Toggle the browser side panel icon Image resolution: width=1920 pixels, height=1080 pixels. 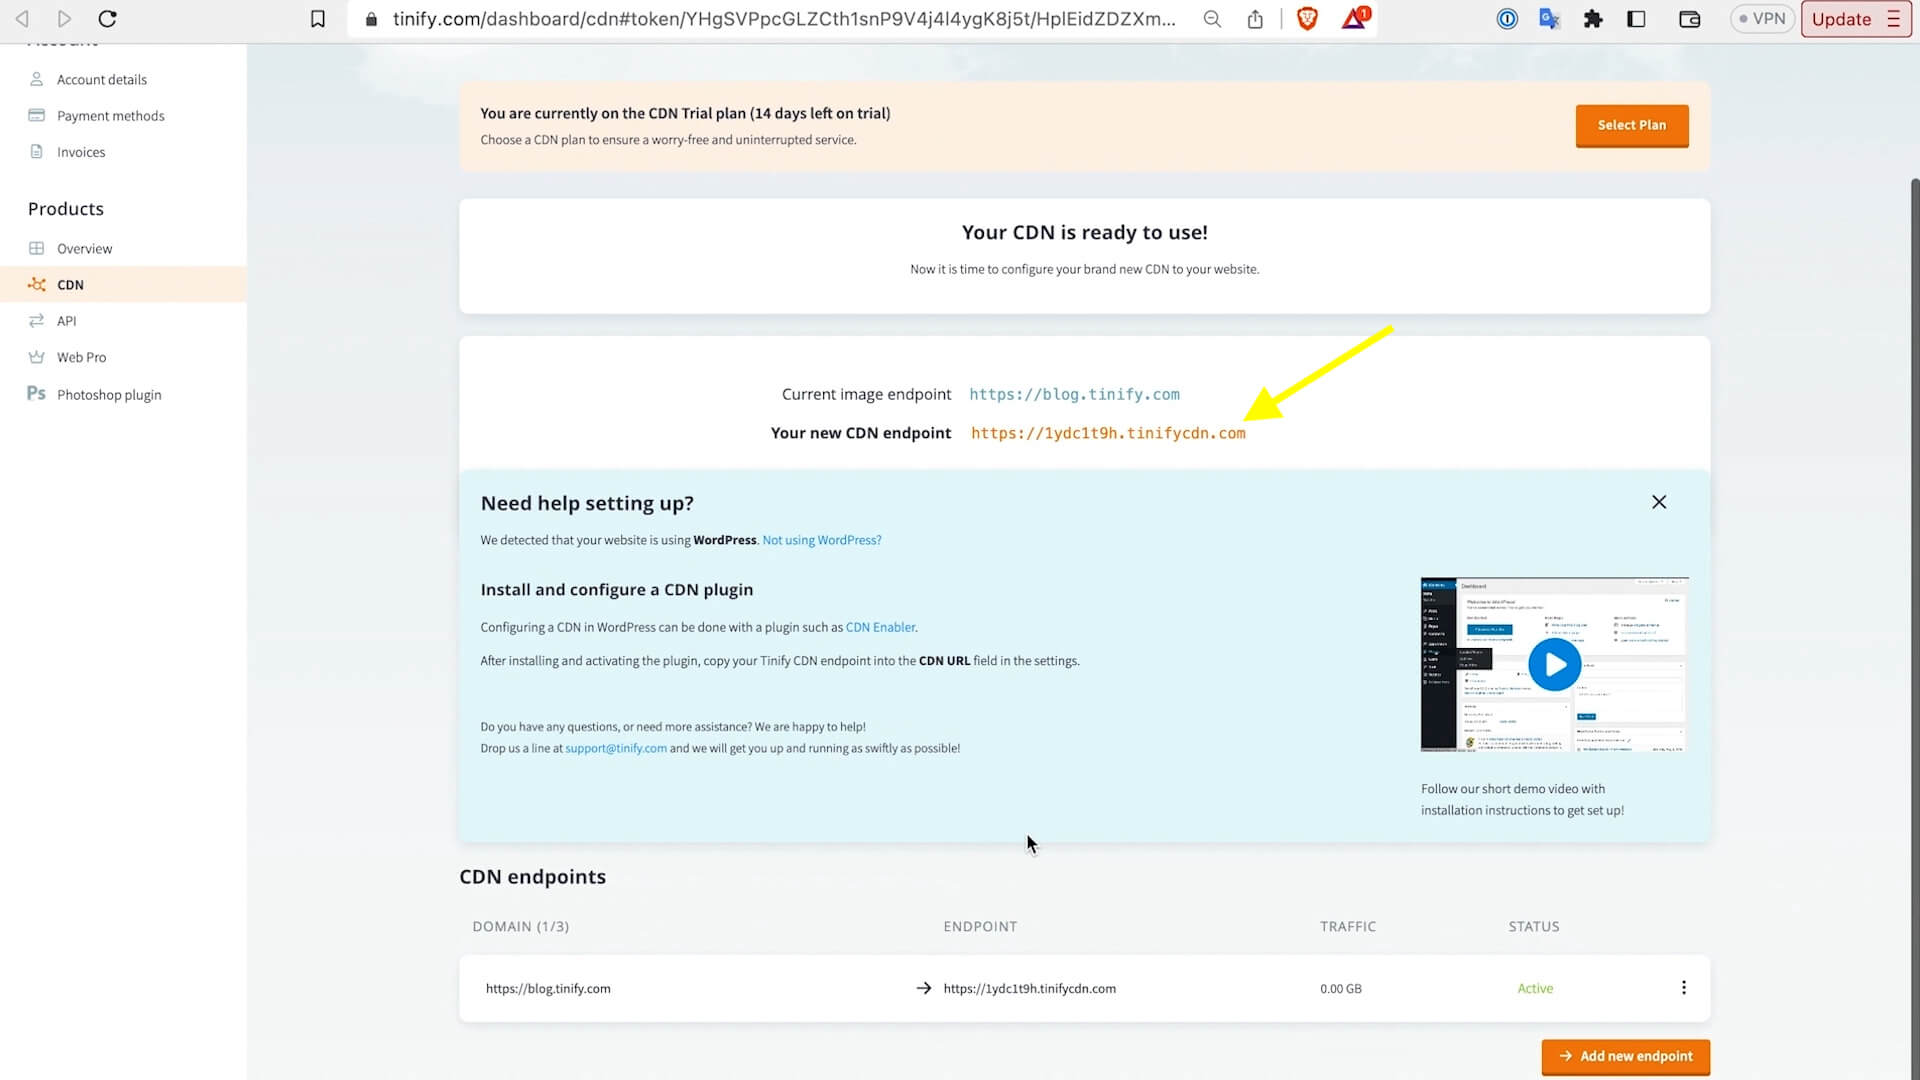coord(1636,18)
